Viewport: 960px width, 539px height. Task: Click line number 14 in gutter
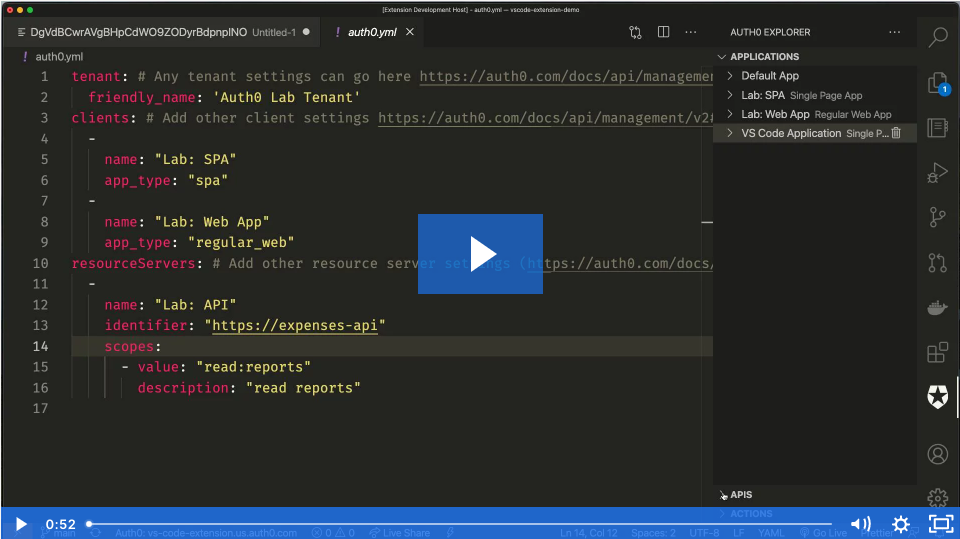(x=40, y=346)
